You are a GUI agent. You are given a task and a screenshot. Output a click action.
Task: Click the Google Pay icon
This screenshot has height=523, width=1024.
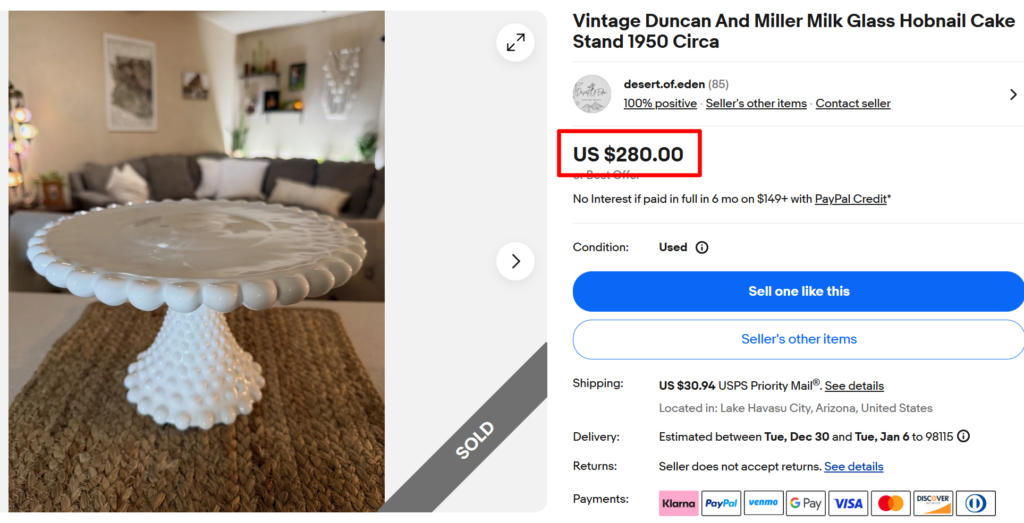point(805,503)
